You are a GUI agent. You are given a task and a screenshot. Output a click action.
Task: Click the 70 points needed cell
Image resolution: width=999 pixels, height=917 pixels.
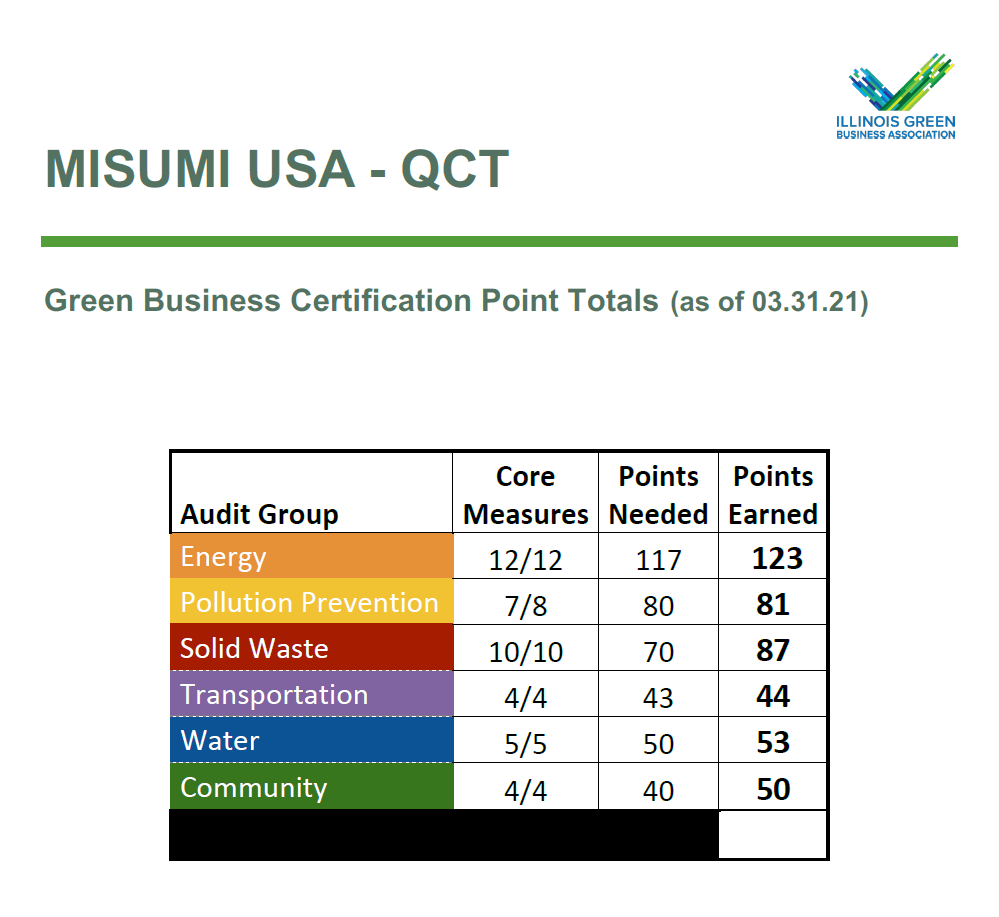tap(658, 648)
